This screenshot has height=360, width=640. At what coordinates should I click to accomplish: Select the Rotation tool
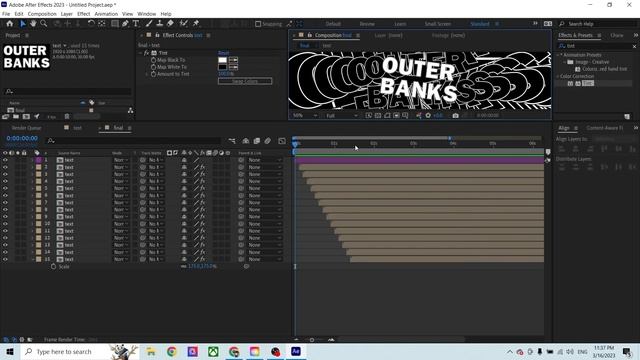coord(91,24)
